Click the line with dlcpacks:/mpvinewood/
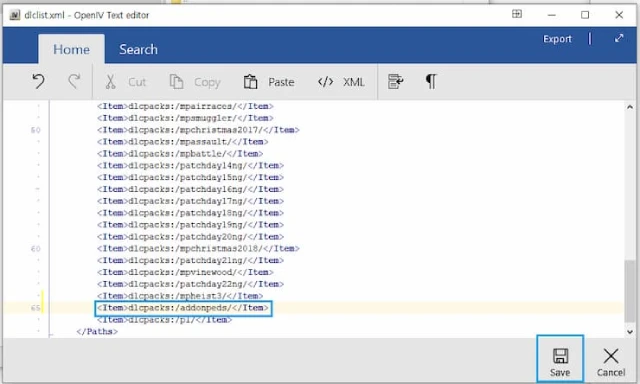640x384 pixels. pos(185,272)
